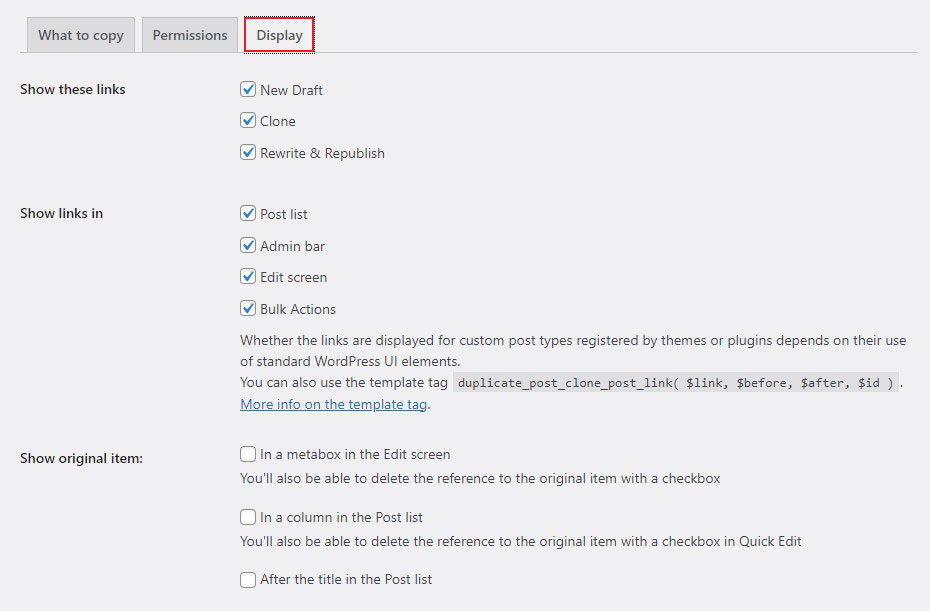The height and width of the screenshot is (611, 930).
Task: Toggle the Admin bar checkbox
Action: point(248,246)
